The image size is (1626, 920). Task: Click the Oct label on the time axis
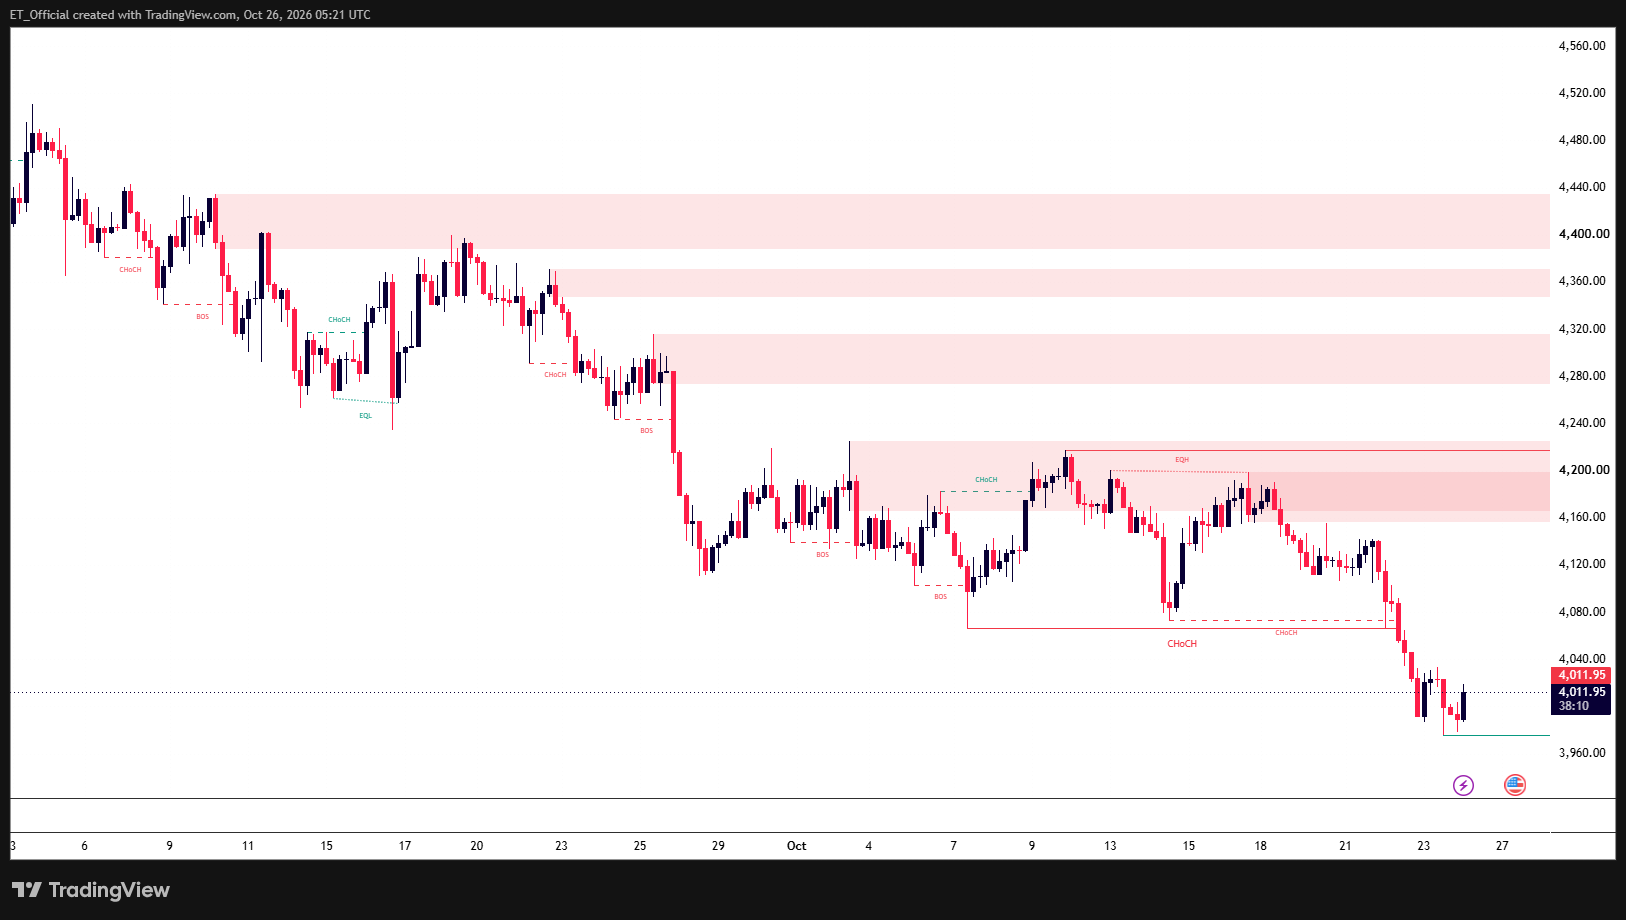pyautogui.click(x=796, y=846)
